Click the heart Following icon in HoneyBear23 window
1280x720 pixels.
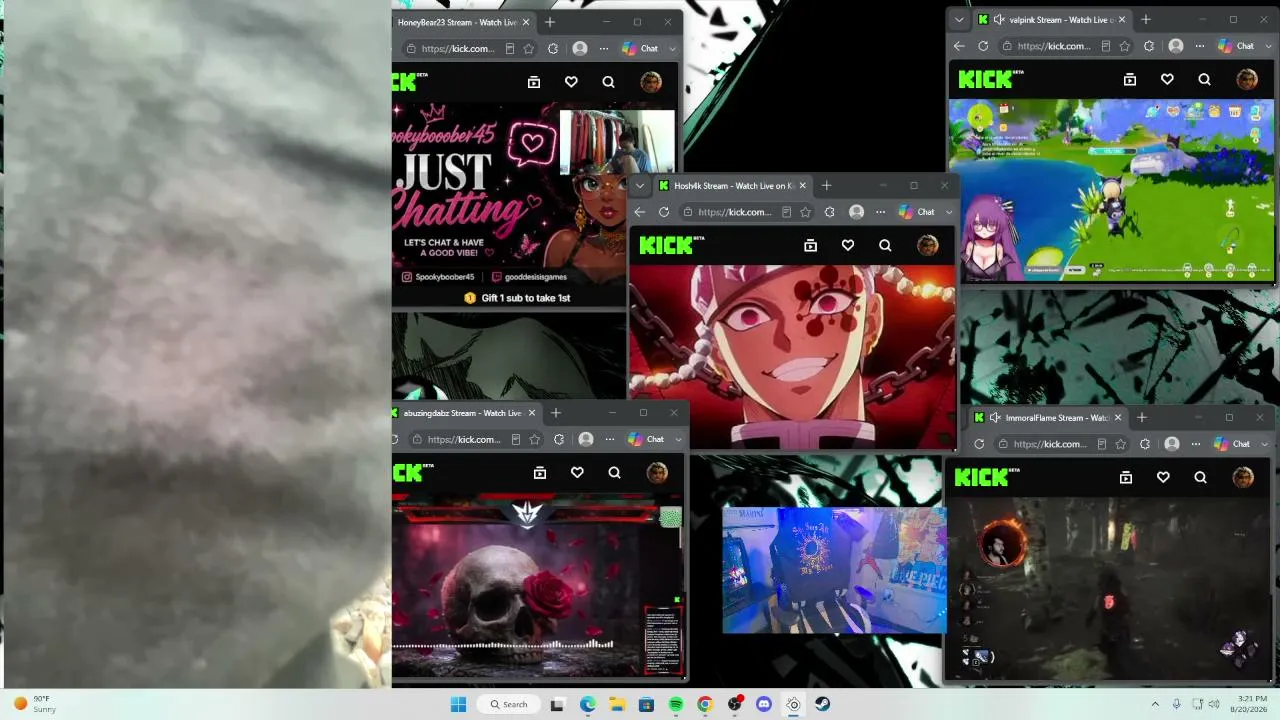pos(571,82)
